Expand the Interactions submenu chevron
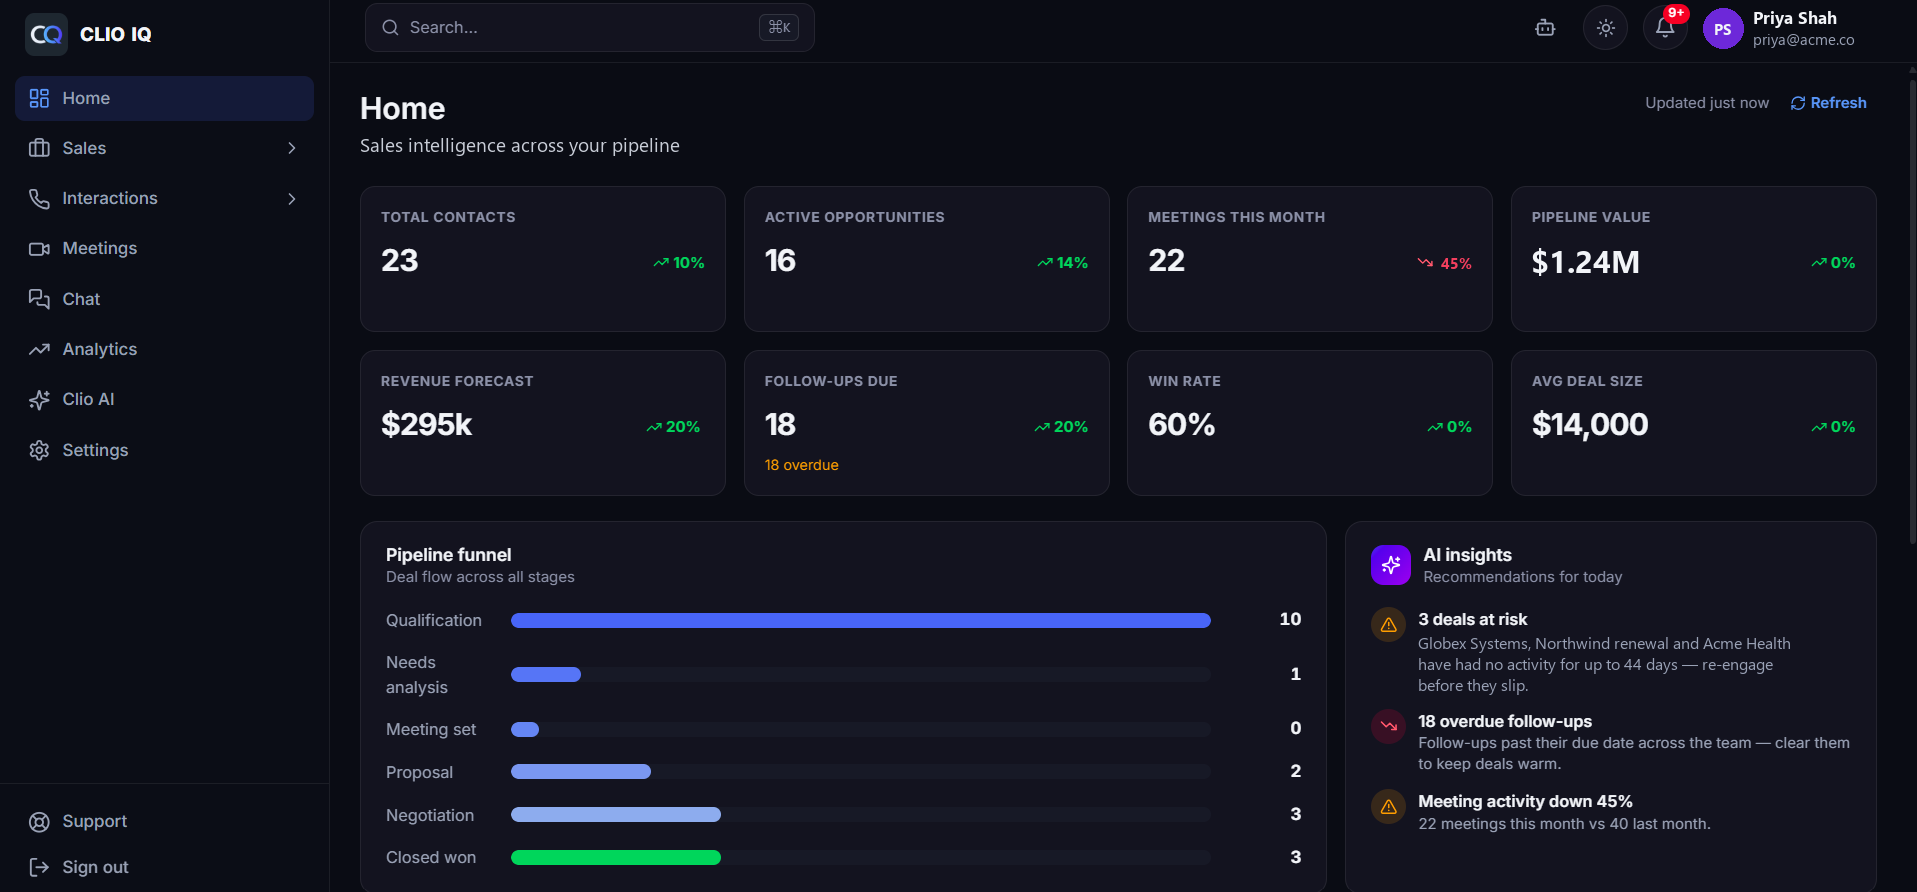 click(292, 199)
